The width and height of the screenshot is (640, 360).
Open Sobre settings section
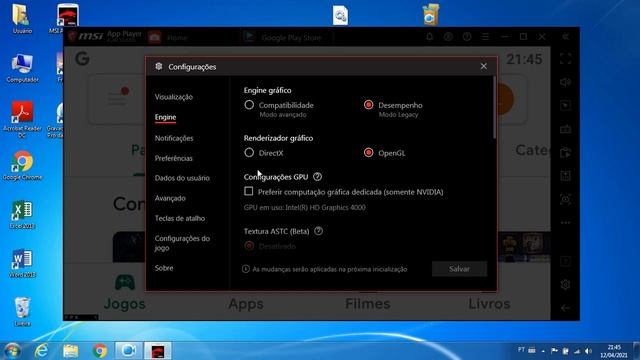coord(164,268)
